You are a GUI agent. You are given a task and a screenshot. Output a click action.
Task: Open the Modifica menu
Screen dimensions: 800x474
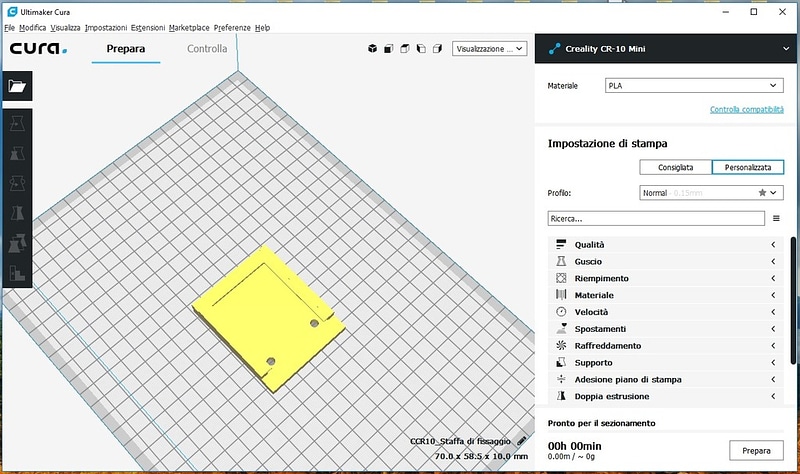coord(33,28)
